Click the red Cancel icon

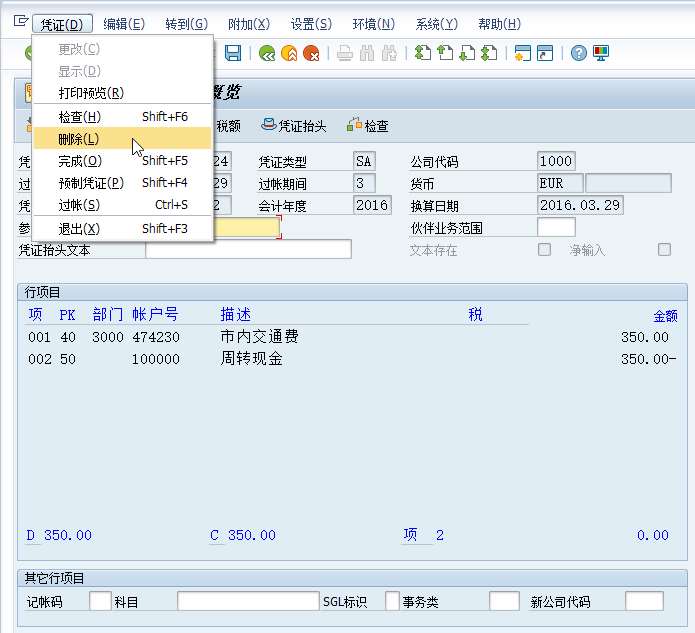(311, 53)
